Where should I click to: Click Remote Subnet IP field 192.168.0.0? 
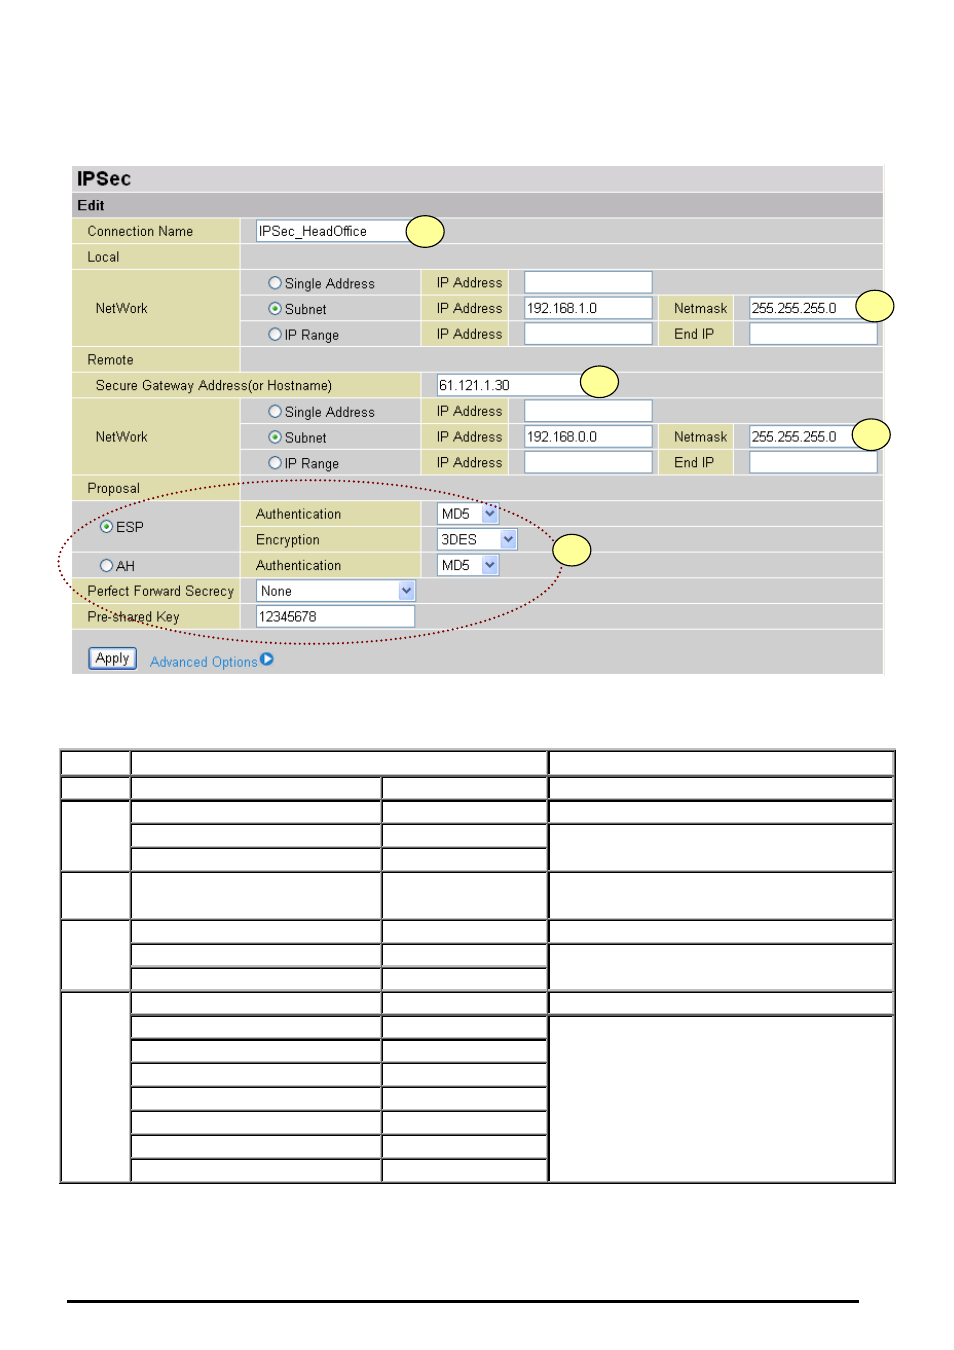pos(588,437)
